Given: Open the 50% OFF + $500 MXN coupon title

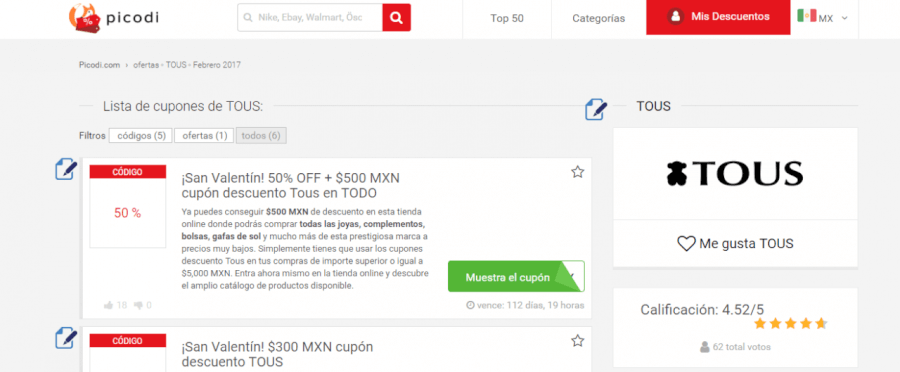Looking at the screenshot, I should pos(290,185).
